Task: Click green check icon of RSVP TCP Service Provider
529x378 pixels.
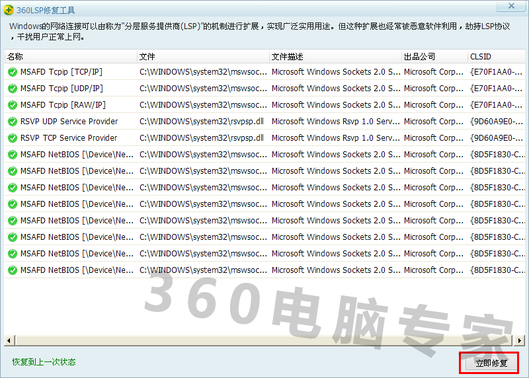Action: tap(12, 138)
